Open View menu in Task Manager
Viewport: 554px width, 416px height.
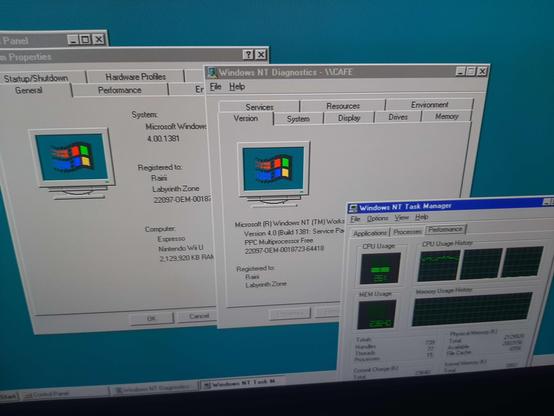[401, 217]
